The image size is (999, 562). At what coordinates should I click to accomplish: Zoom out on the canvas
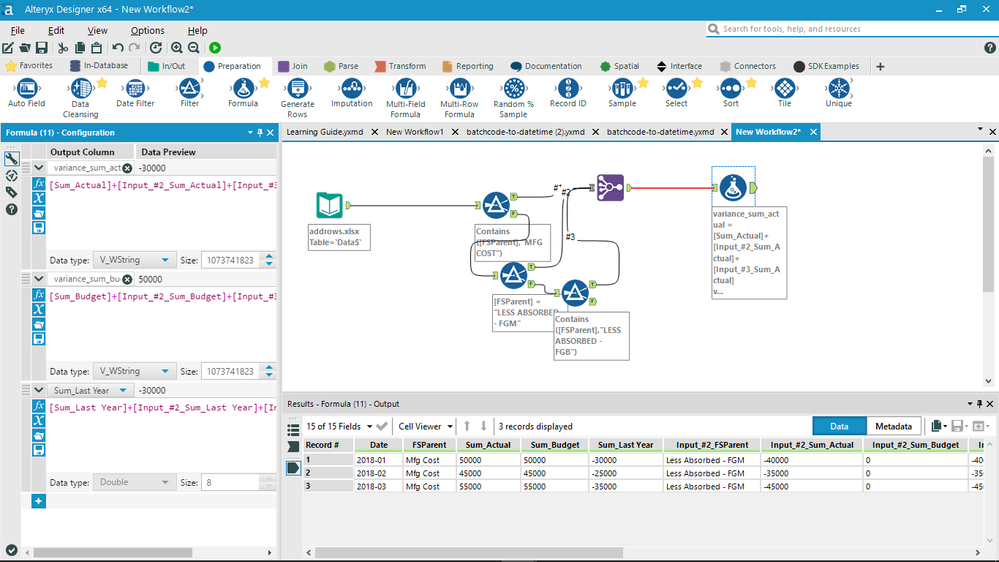(x=194, y=48)
